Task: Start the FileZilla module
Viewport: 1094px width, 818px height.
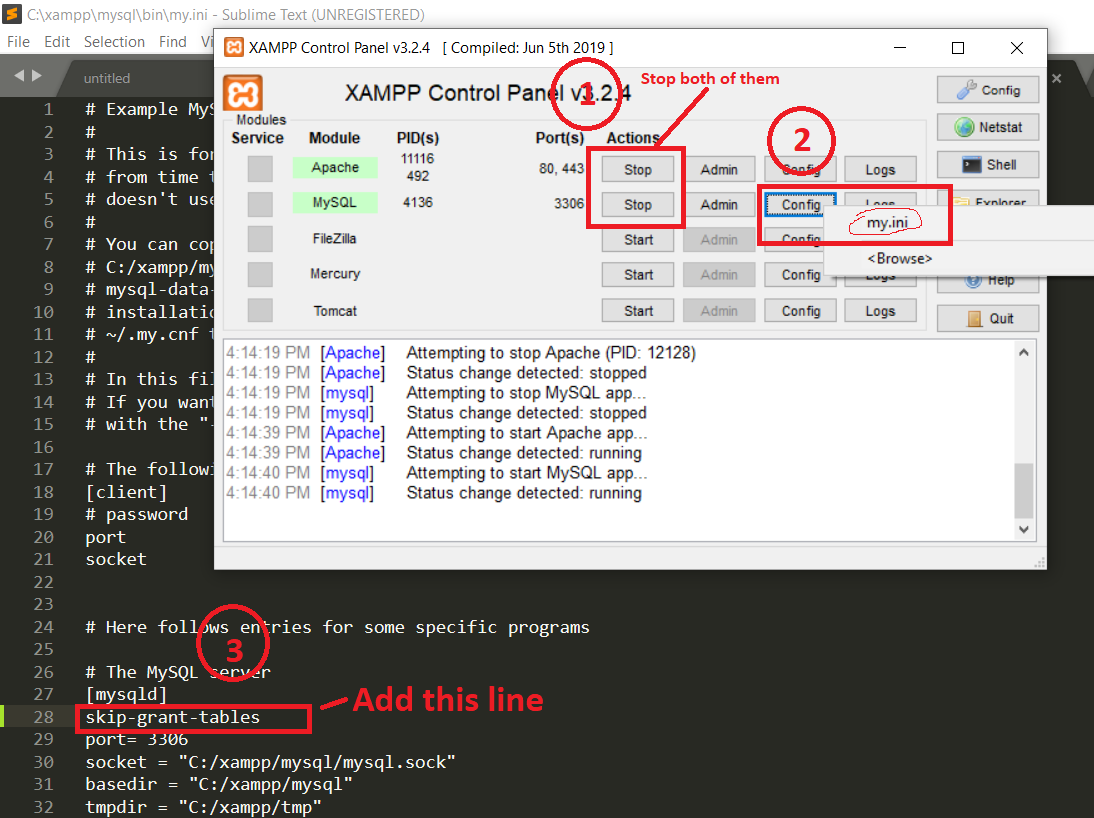Action: pos(638,239)
